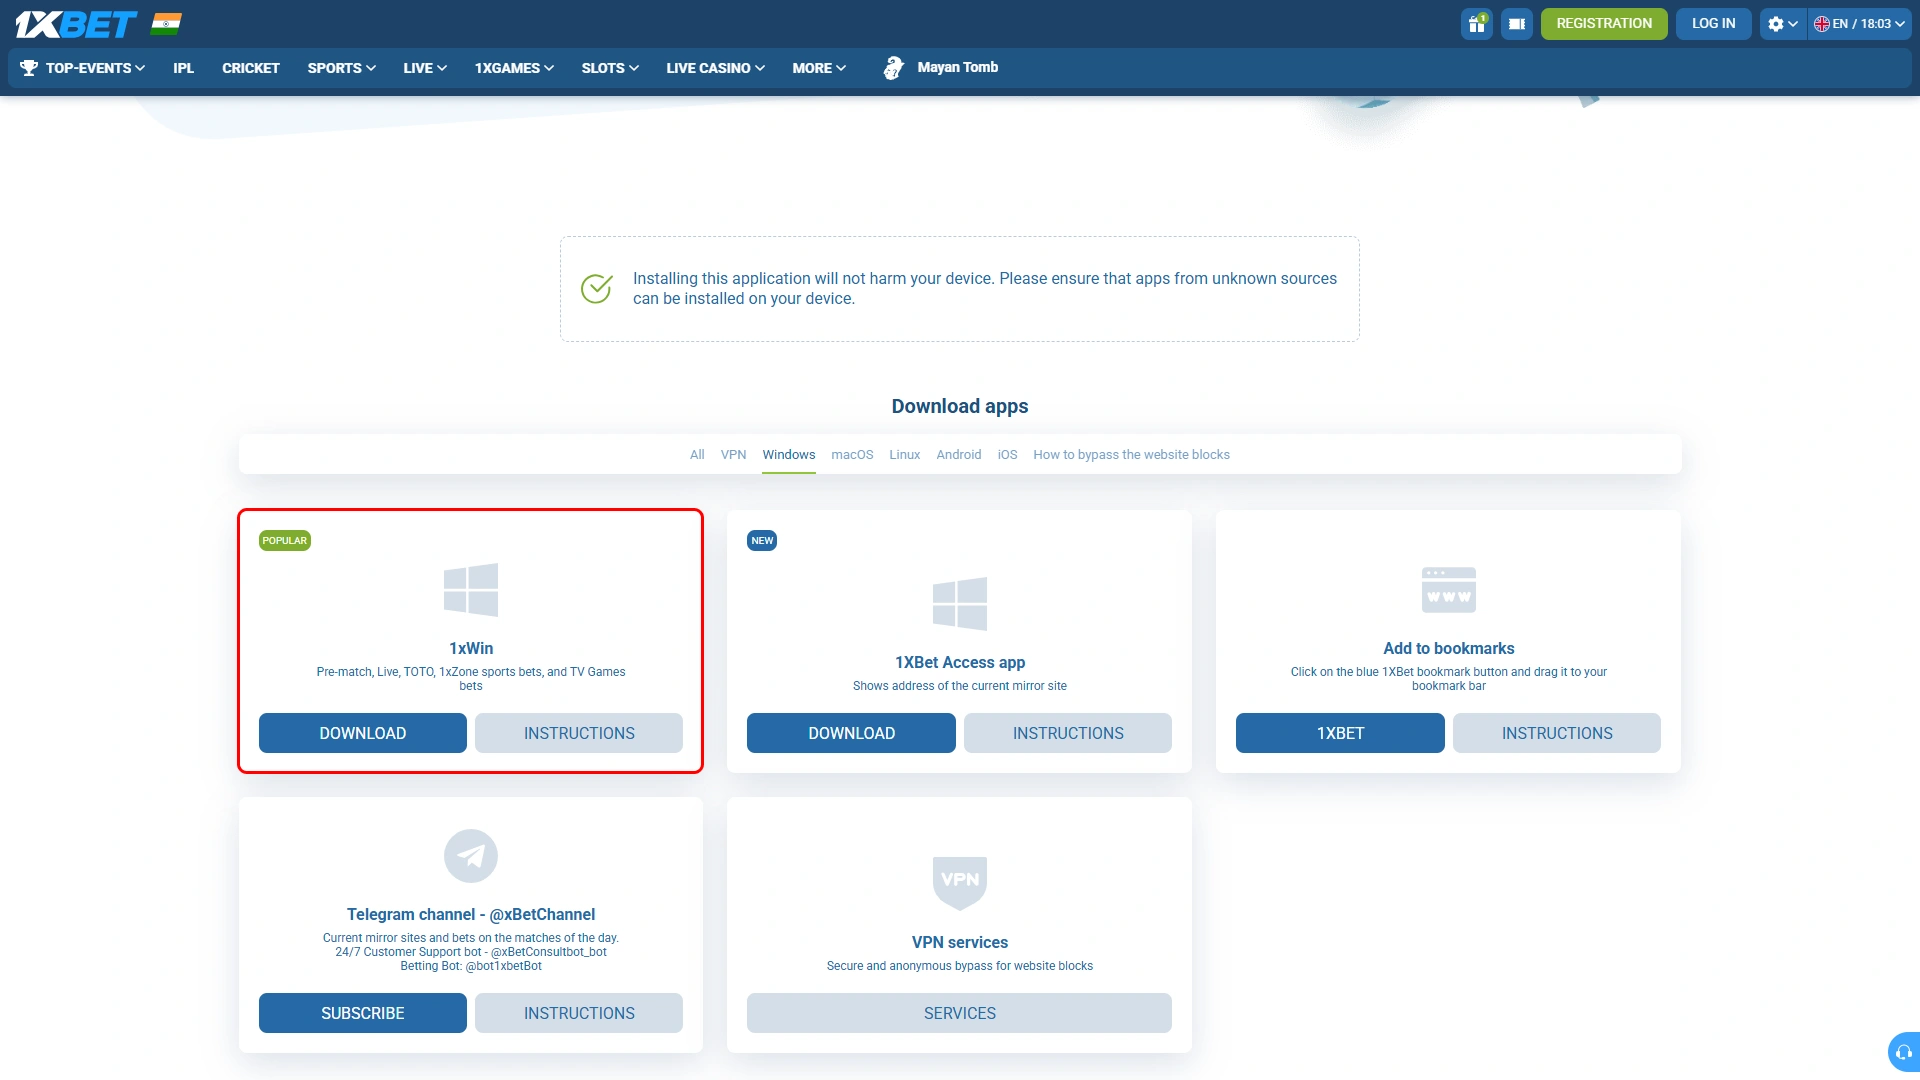Click the 1XBET logo
The height and width of the screenshot is (1080, 1920).
[76, 24]
